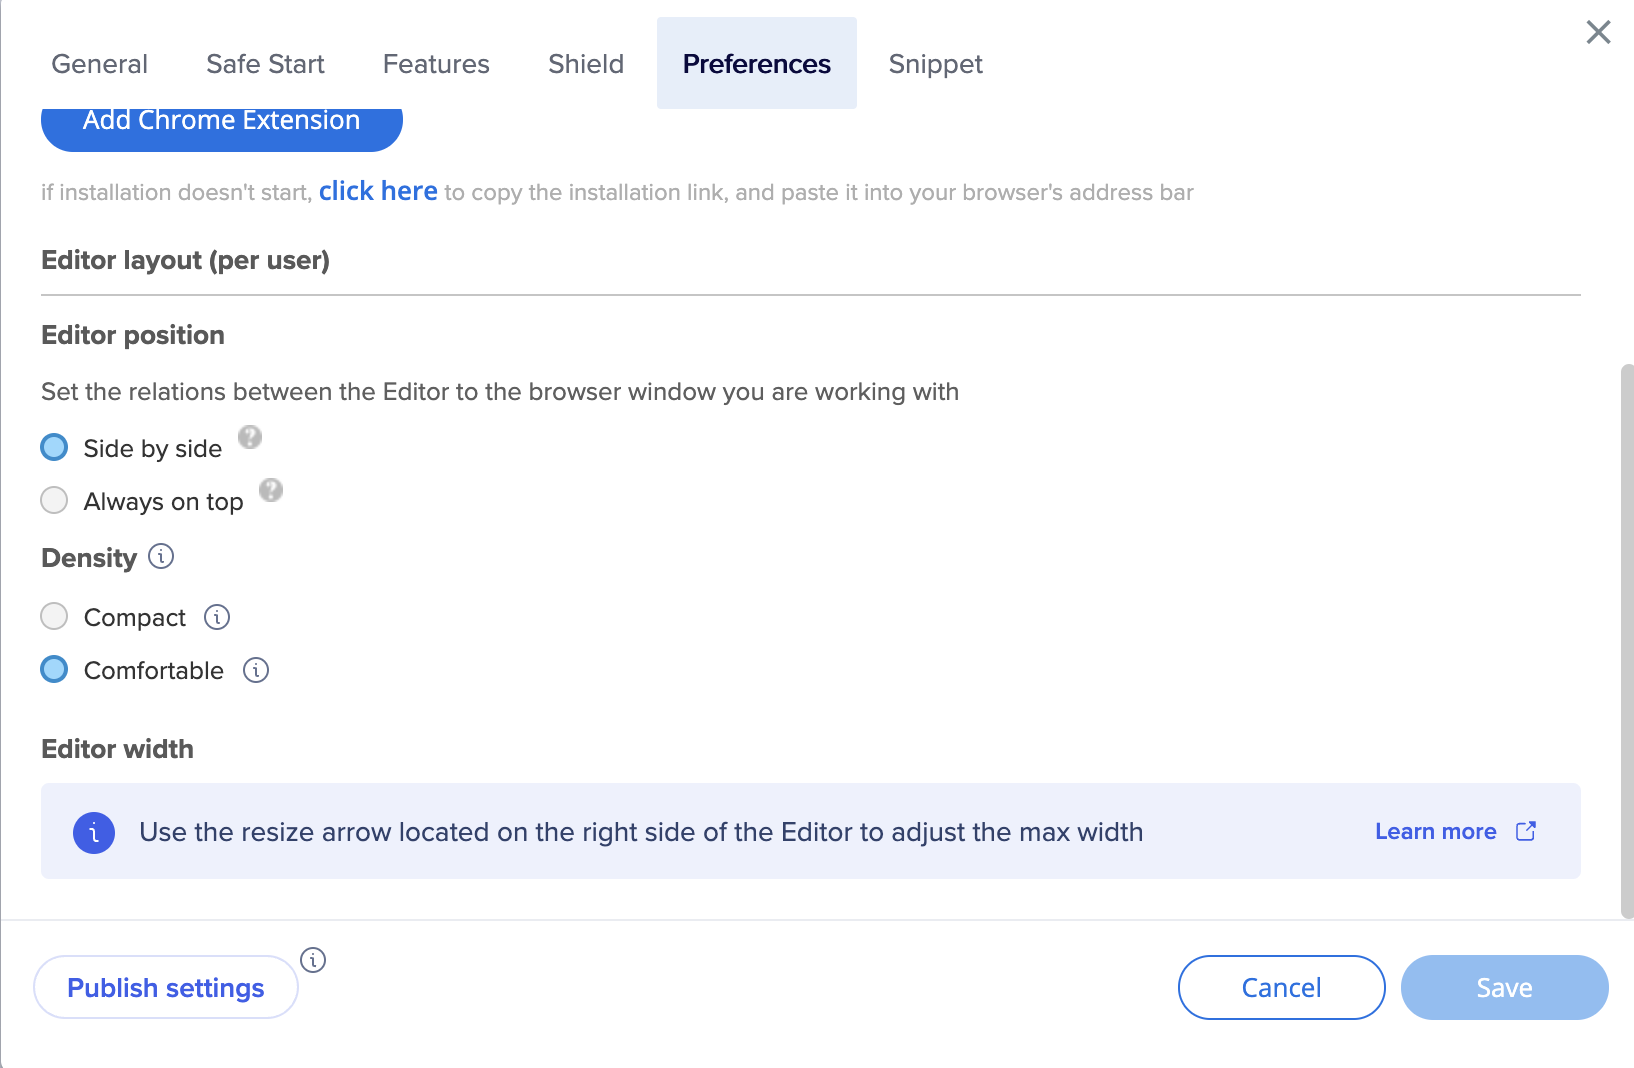Click help icon next to Side by side

point(250,437)
